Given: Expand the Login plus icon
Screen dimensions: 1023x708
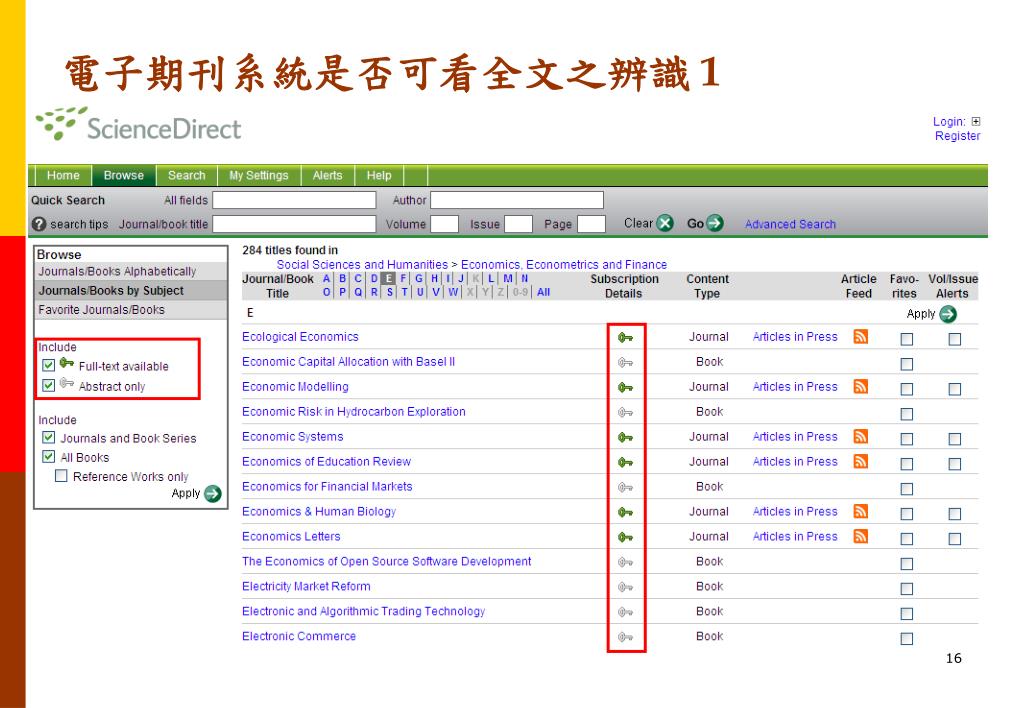Looking at the screenshot, I should click(x=975, y=121).
